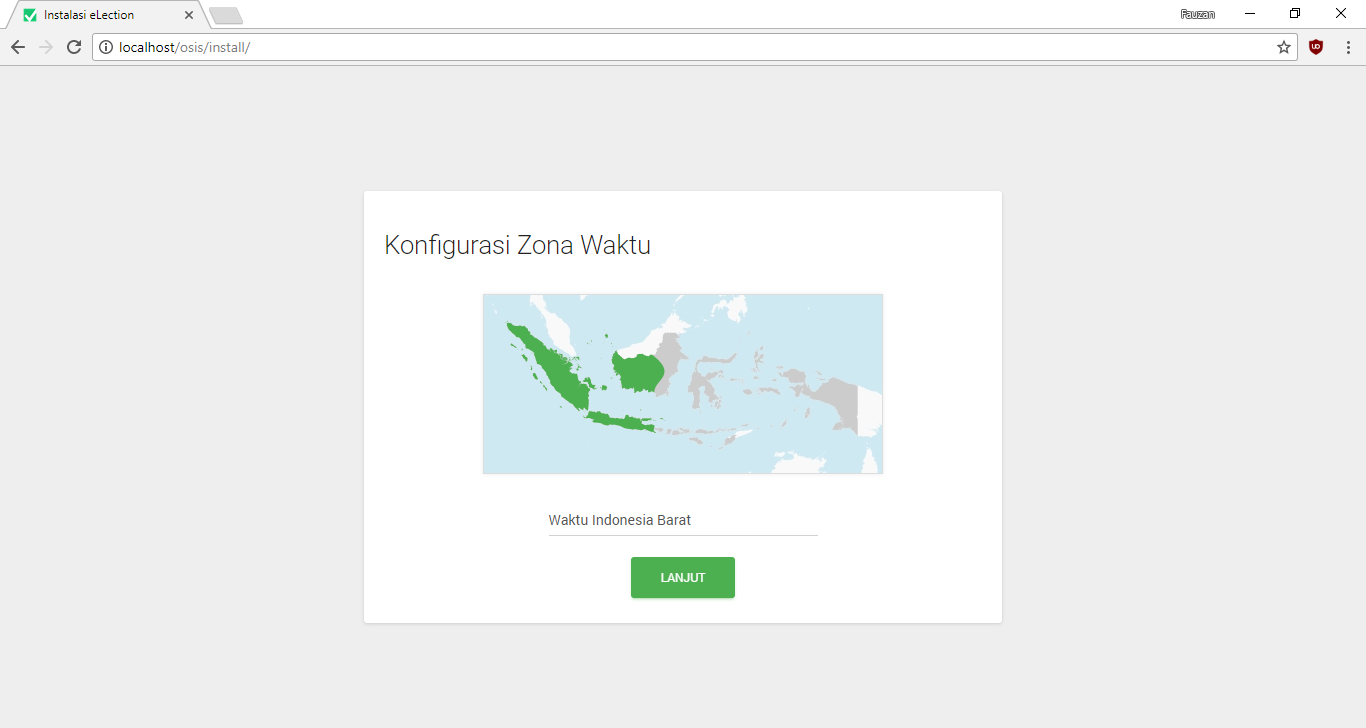
Task: Open a new tab beside Instalasi eLection
Action: click(226, 15)
